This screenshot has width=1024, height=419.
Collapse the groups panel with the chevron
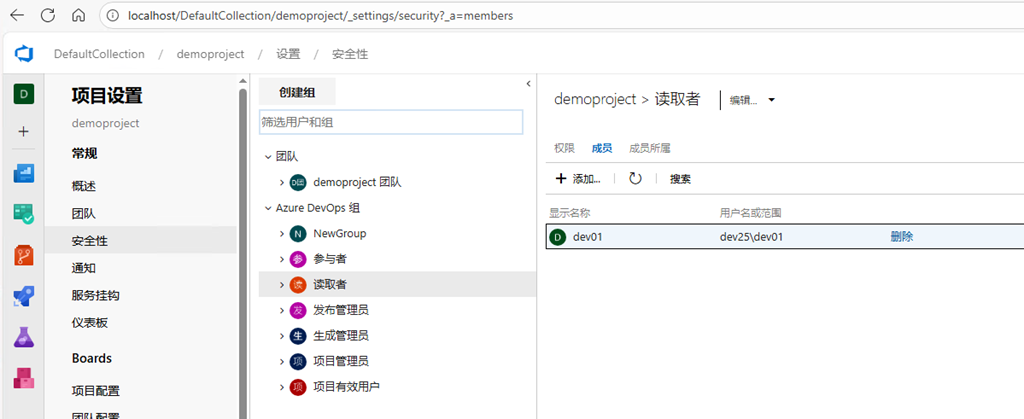pos(528,84)
